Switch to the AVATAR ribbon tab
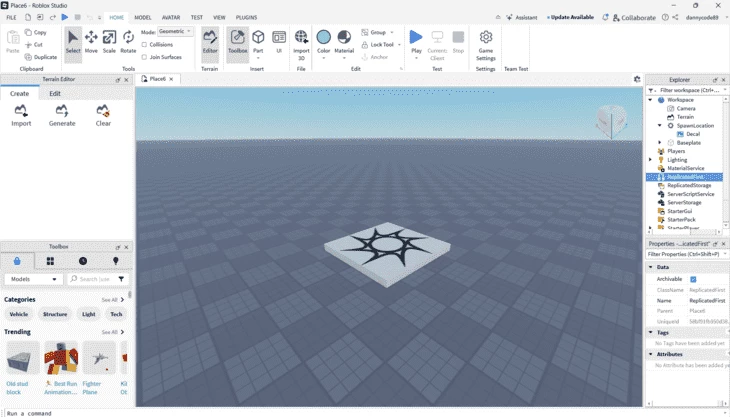The image size is (730, 417). [x=171, y=17]
